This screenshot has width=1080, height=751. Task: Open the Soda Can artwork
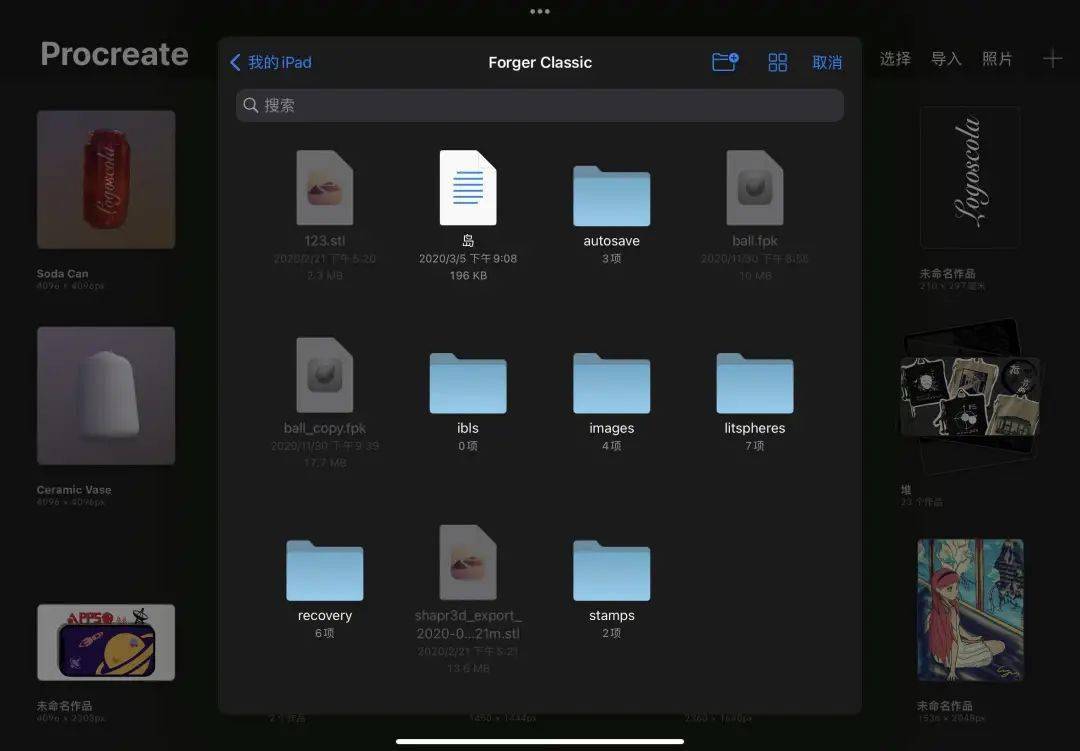(106, 180)
